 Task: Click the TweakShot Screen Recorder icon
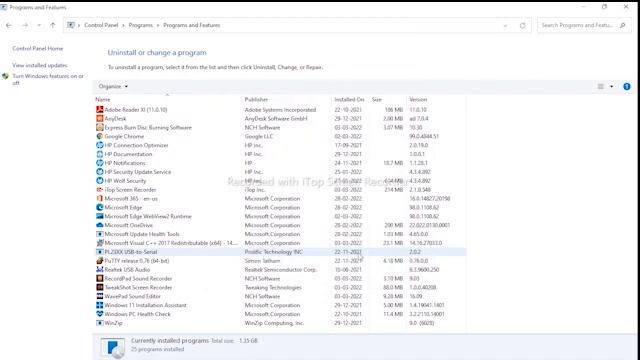click(x=100, y=287)
